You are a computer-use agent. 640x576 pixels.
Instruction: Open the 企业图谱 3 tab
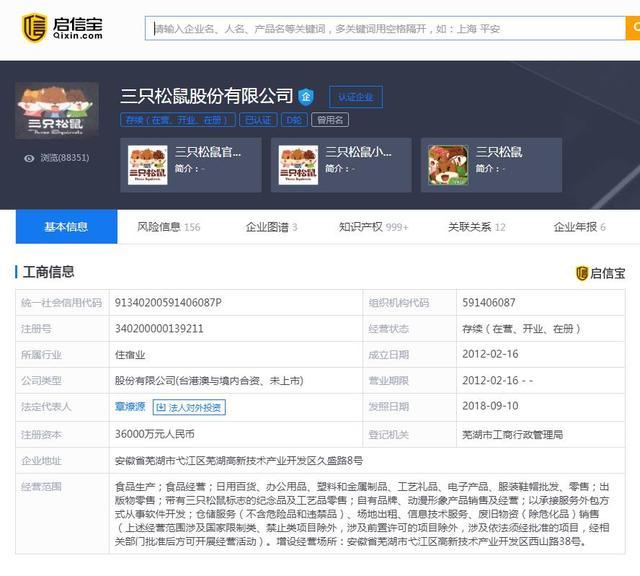tap(271, 227)
